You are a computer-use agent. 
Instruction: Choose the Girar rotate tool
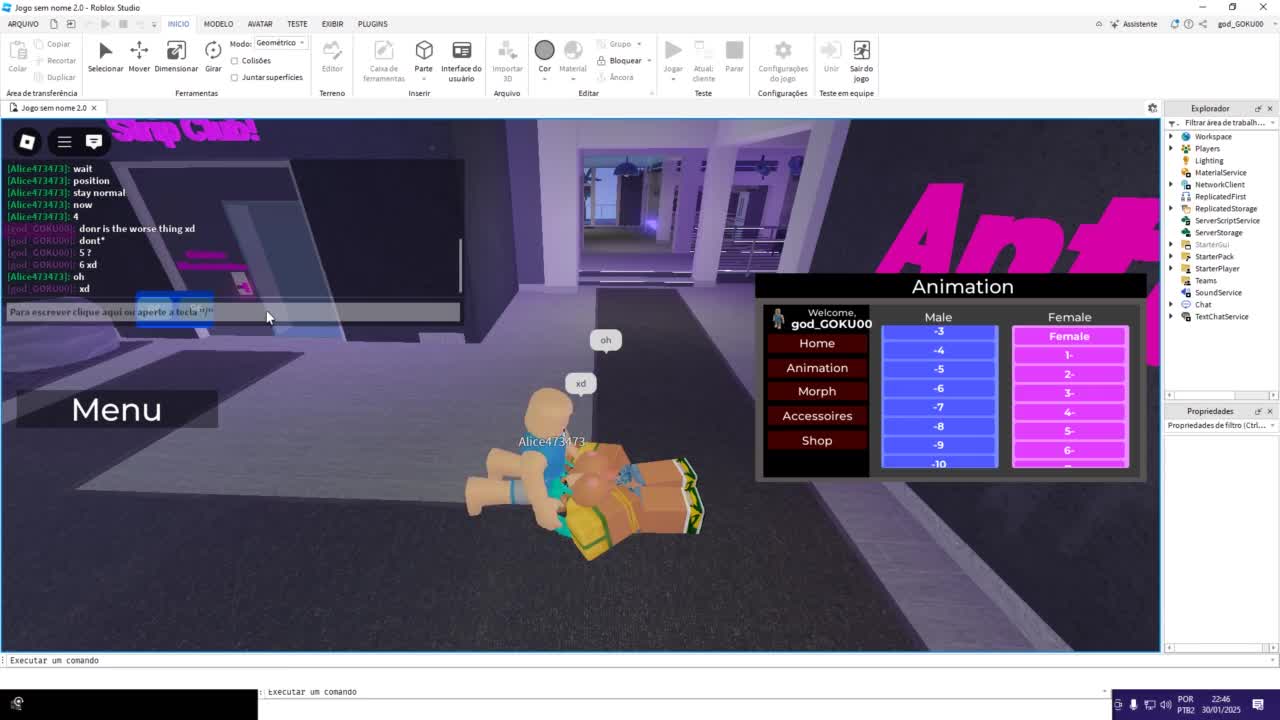coord(213,56)
